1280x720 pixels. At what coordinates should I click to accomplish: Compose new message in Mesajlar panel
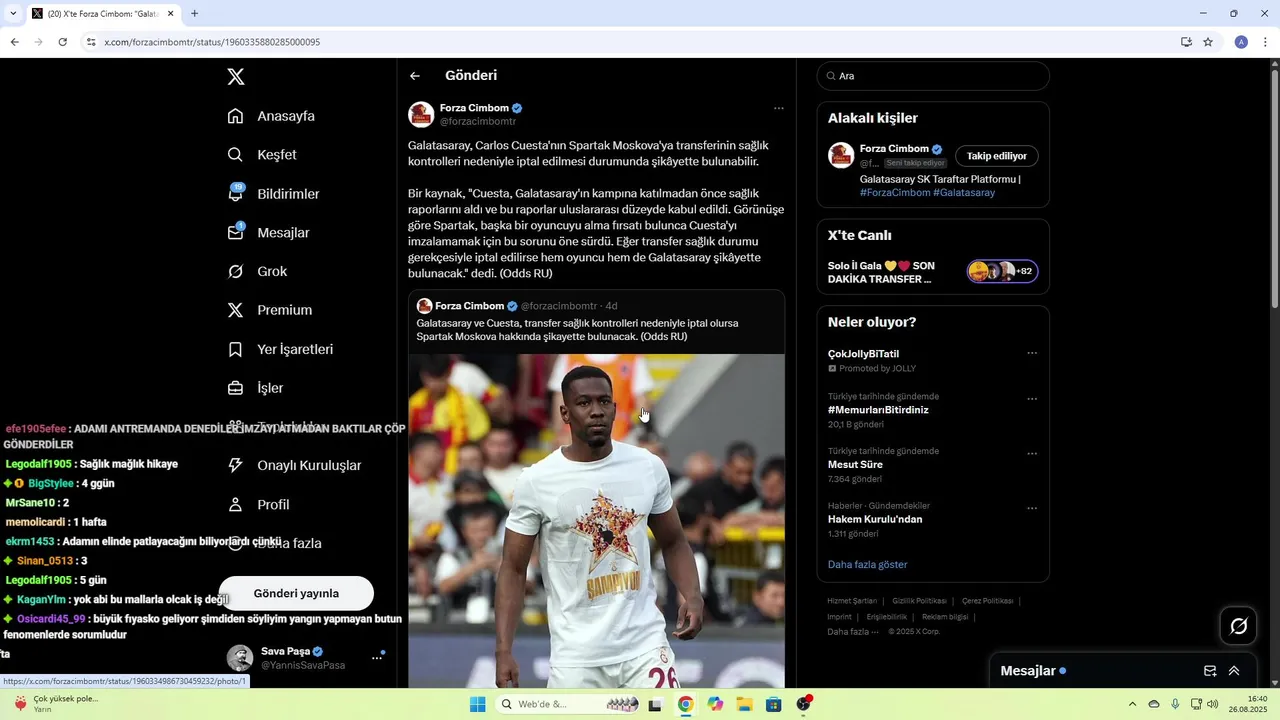click(x=1210, y=671)
